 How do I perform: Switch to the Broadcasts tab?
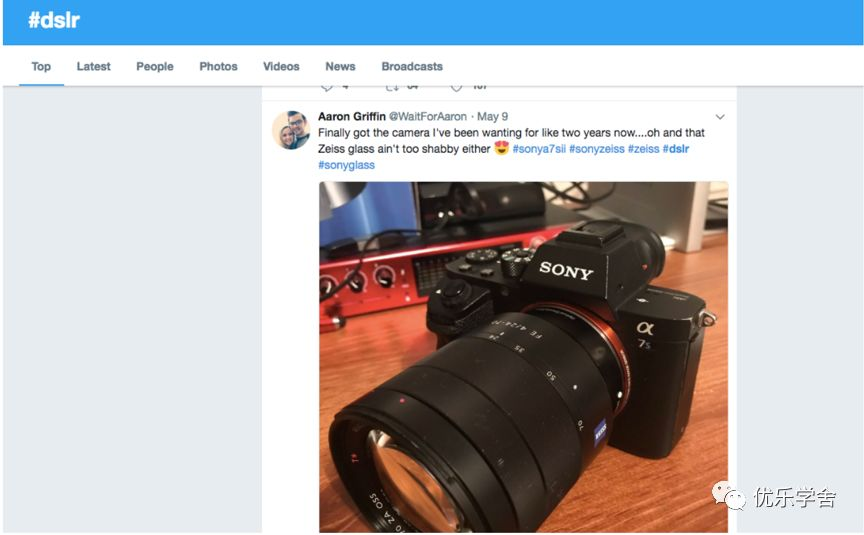(412, 66)
